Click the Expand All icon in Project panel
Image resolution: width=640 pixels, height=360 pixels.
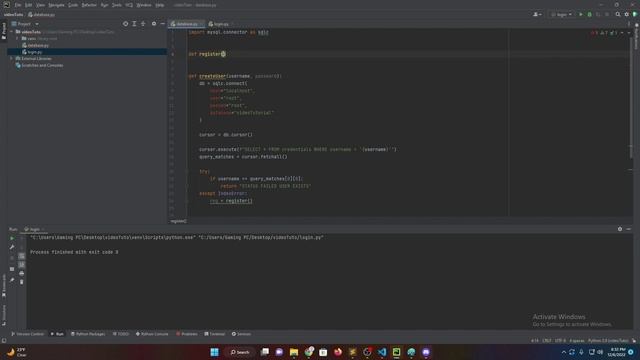[134, 24]
